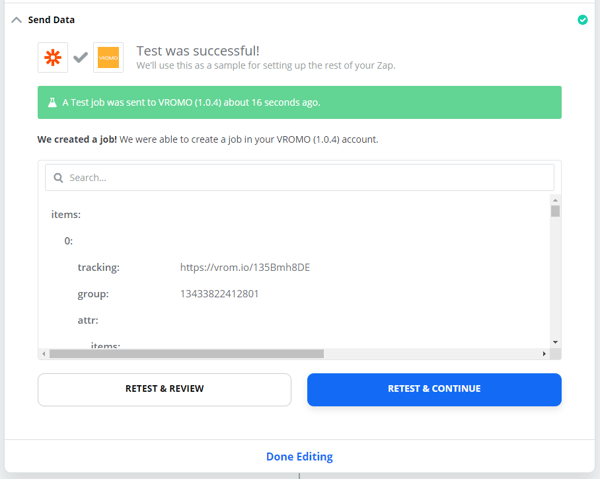Click the '0:' index row
The height and width of the screenshot is (479, 600).
click(x=68, y=241)
